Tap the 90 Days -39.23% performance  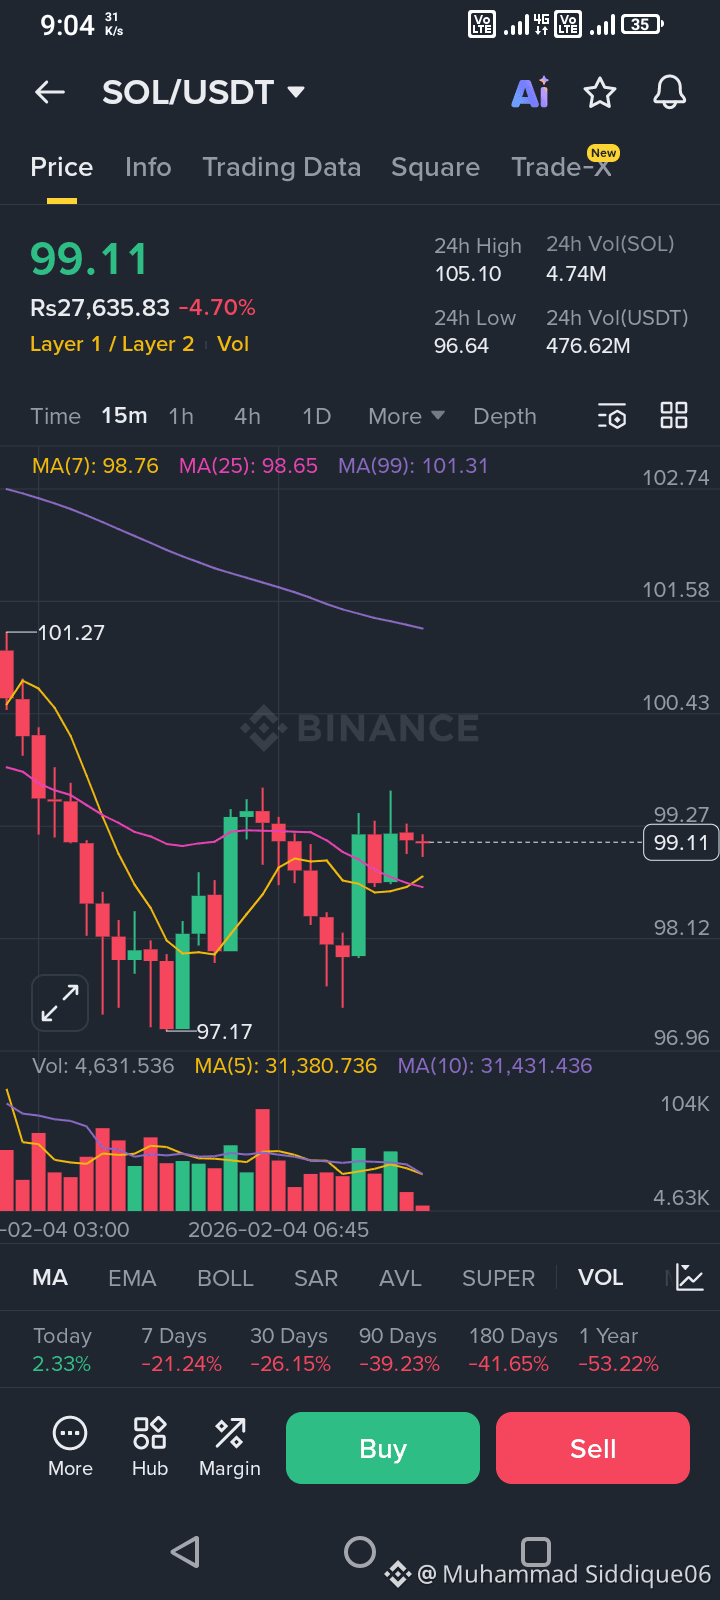click(x=399, y=1350)
